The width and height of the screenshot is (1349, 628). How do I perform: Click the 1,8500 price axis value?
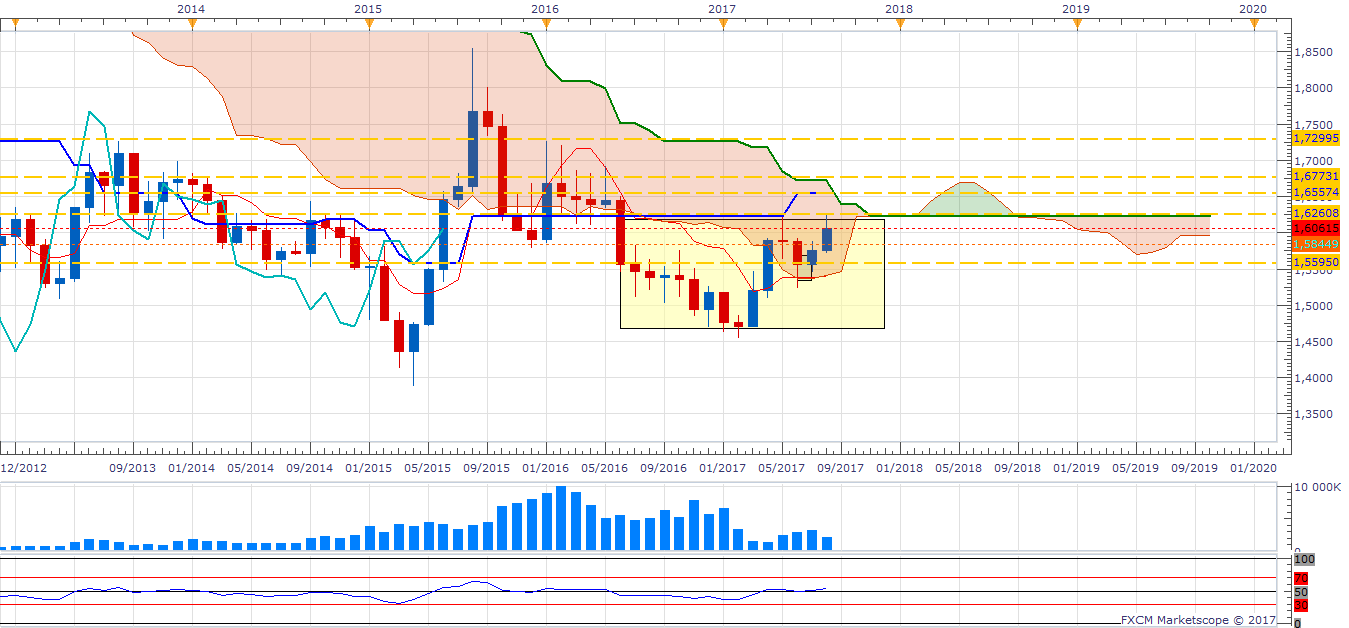[1314, 52]
